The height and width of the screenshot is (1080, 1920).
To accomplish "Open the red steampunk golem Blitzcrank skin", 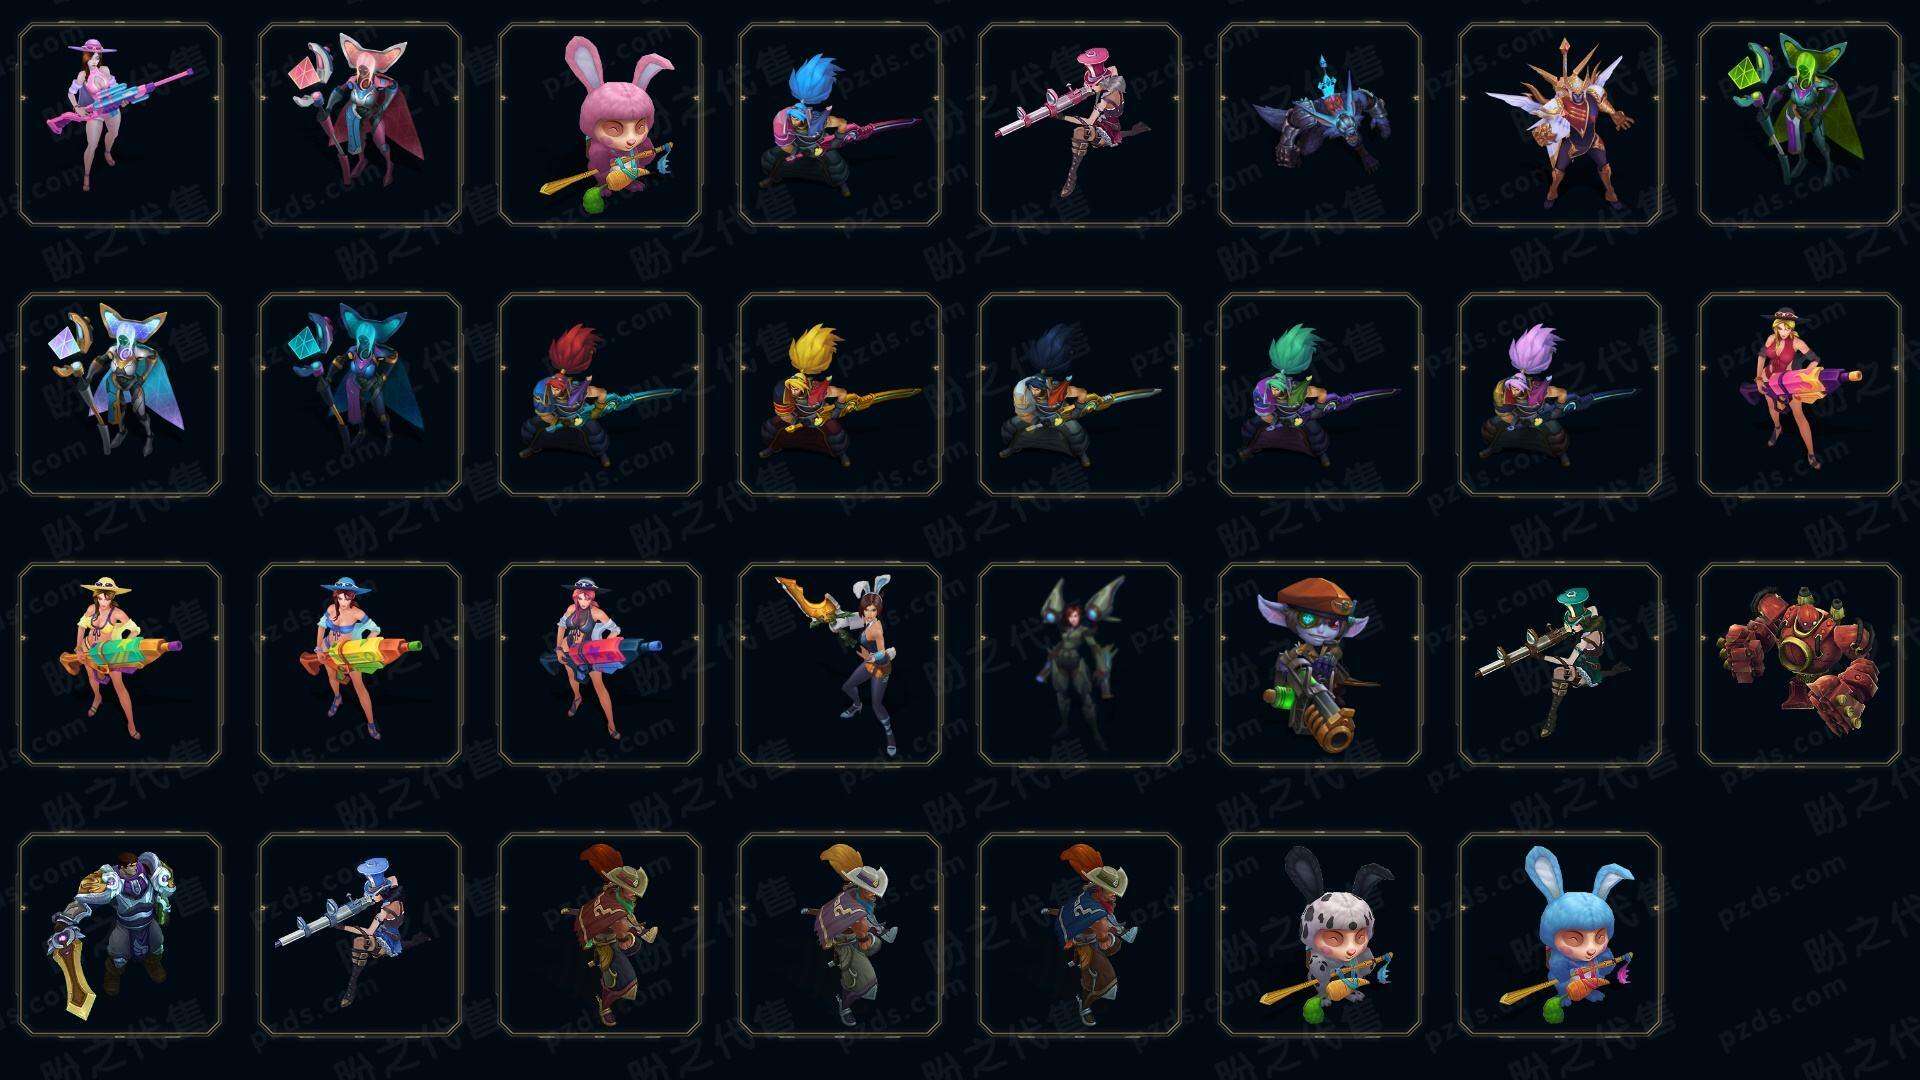I will point(1800,665).
